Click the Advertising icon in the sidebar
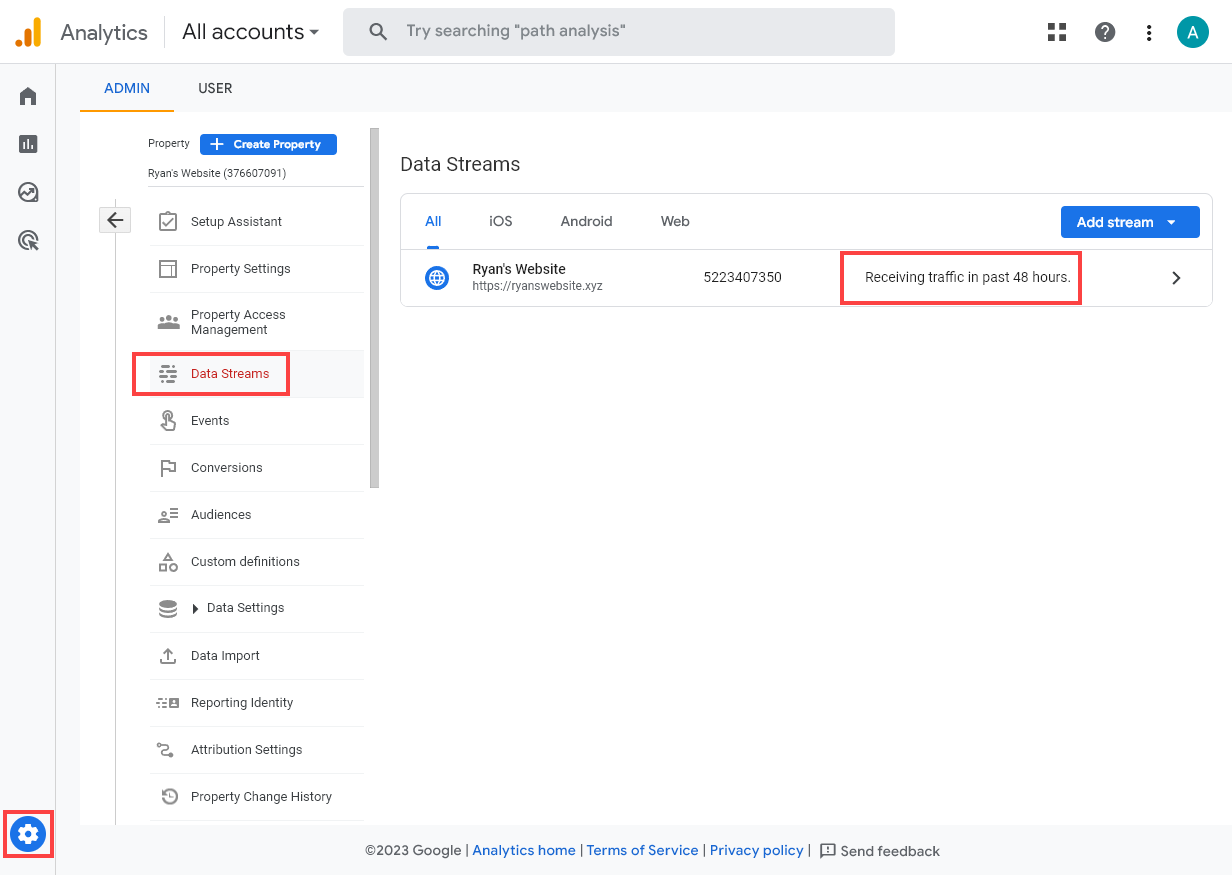This screenshot has height=875, width=1232. click(27, 240)
